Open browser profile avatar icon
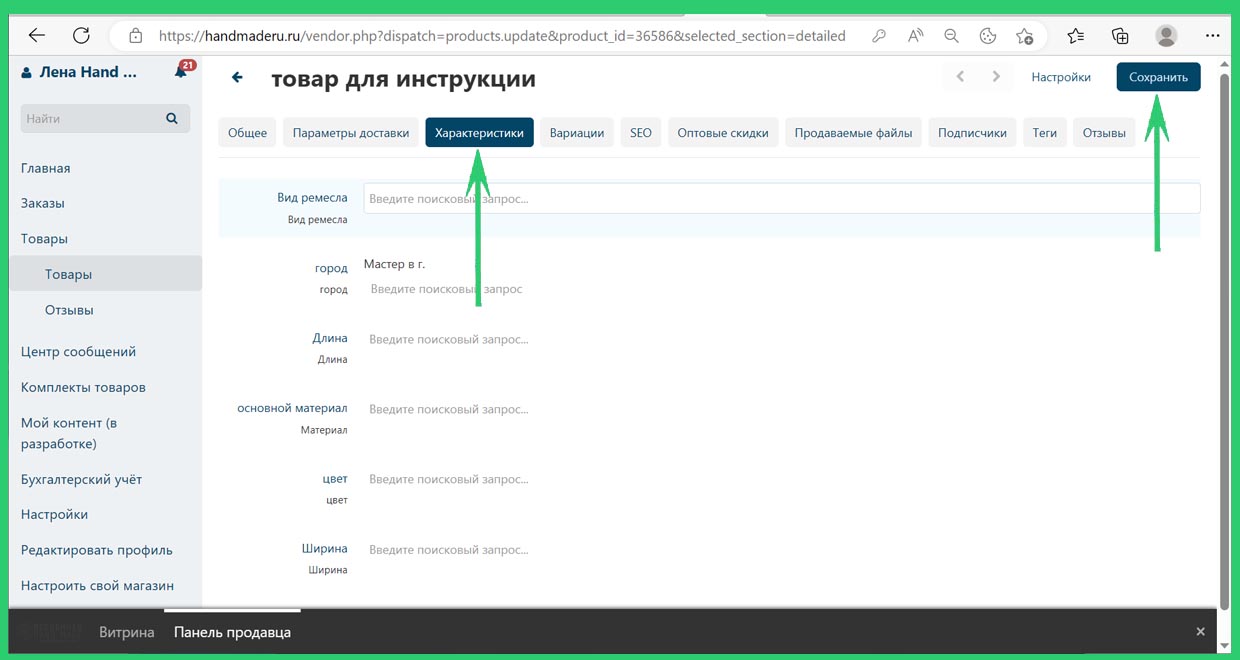Image resolution: width=1240 pixels, height=660 pixels. click(1166, 36)
